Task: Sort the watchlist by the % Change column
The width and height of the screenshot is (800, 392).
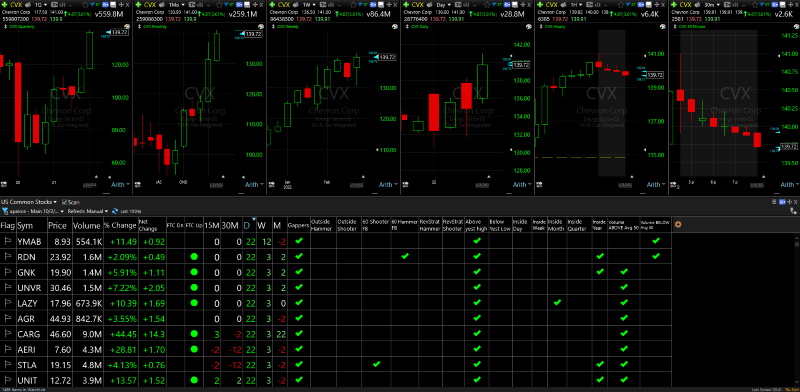Action: (120, 225)
